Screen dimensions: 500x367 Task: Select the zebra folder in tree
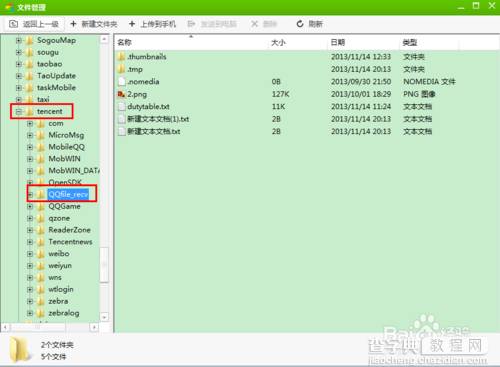[58, 301]
